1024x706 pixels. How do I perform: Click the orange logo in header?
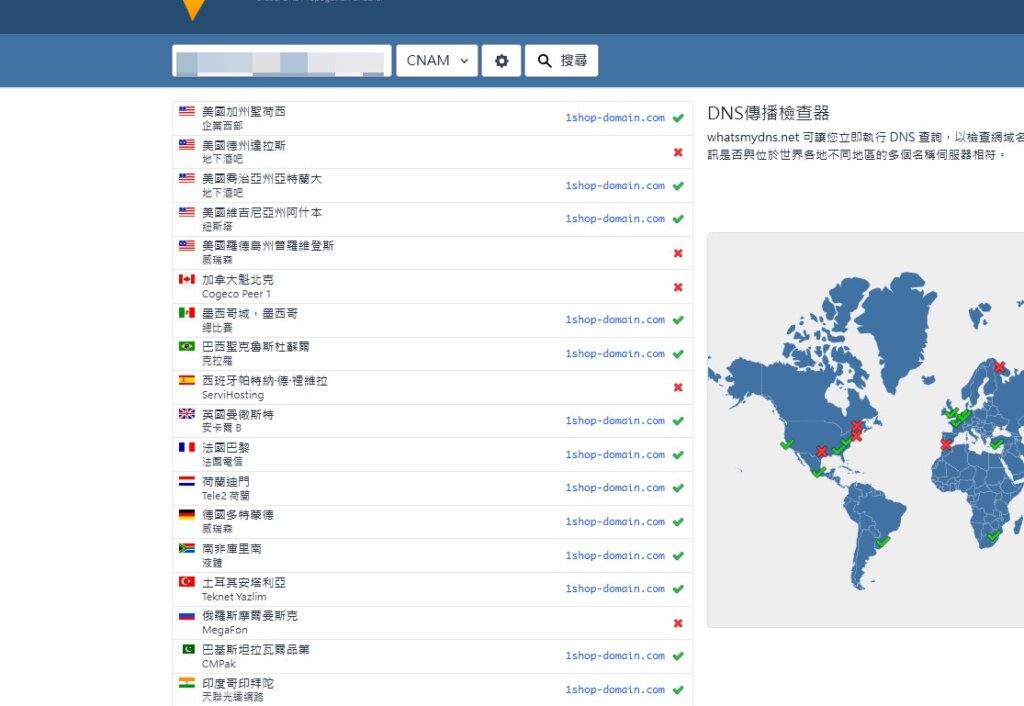[x=194, y=9]
